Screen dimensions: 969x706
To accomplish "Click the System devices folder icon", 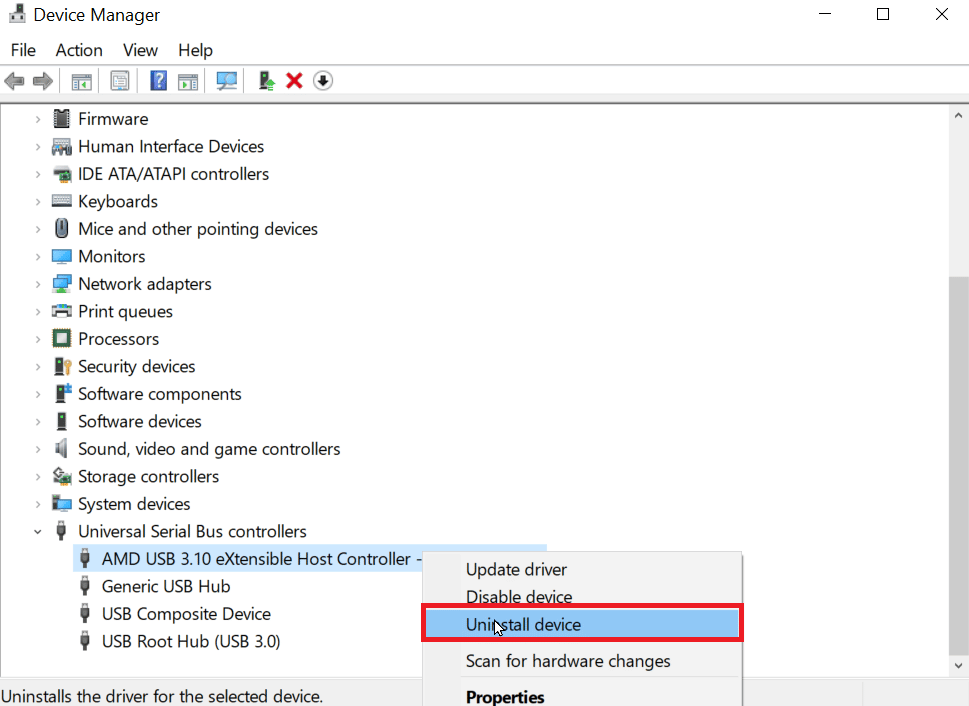I will point(62,503).
